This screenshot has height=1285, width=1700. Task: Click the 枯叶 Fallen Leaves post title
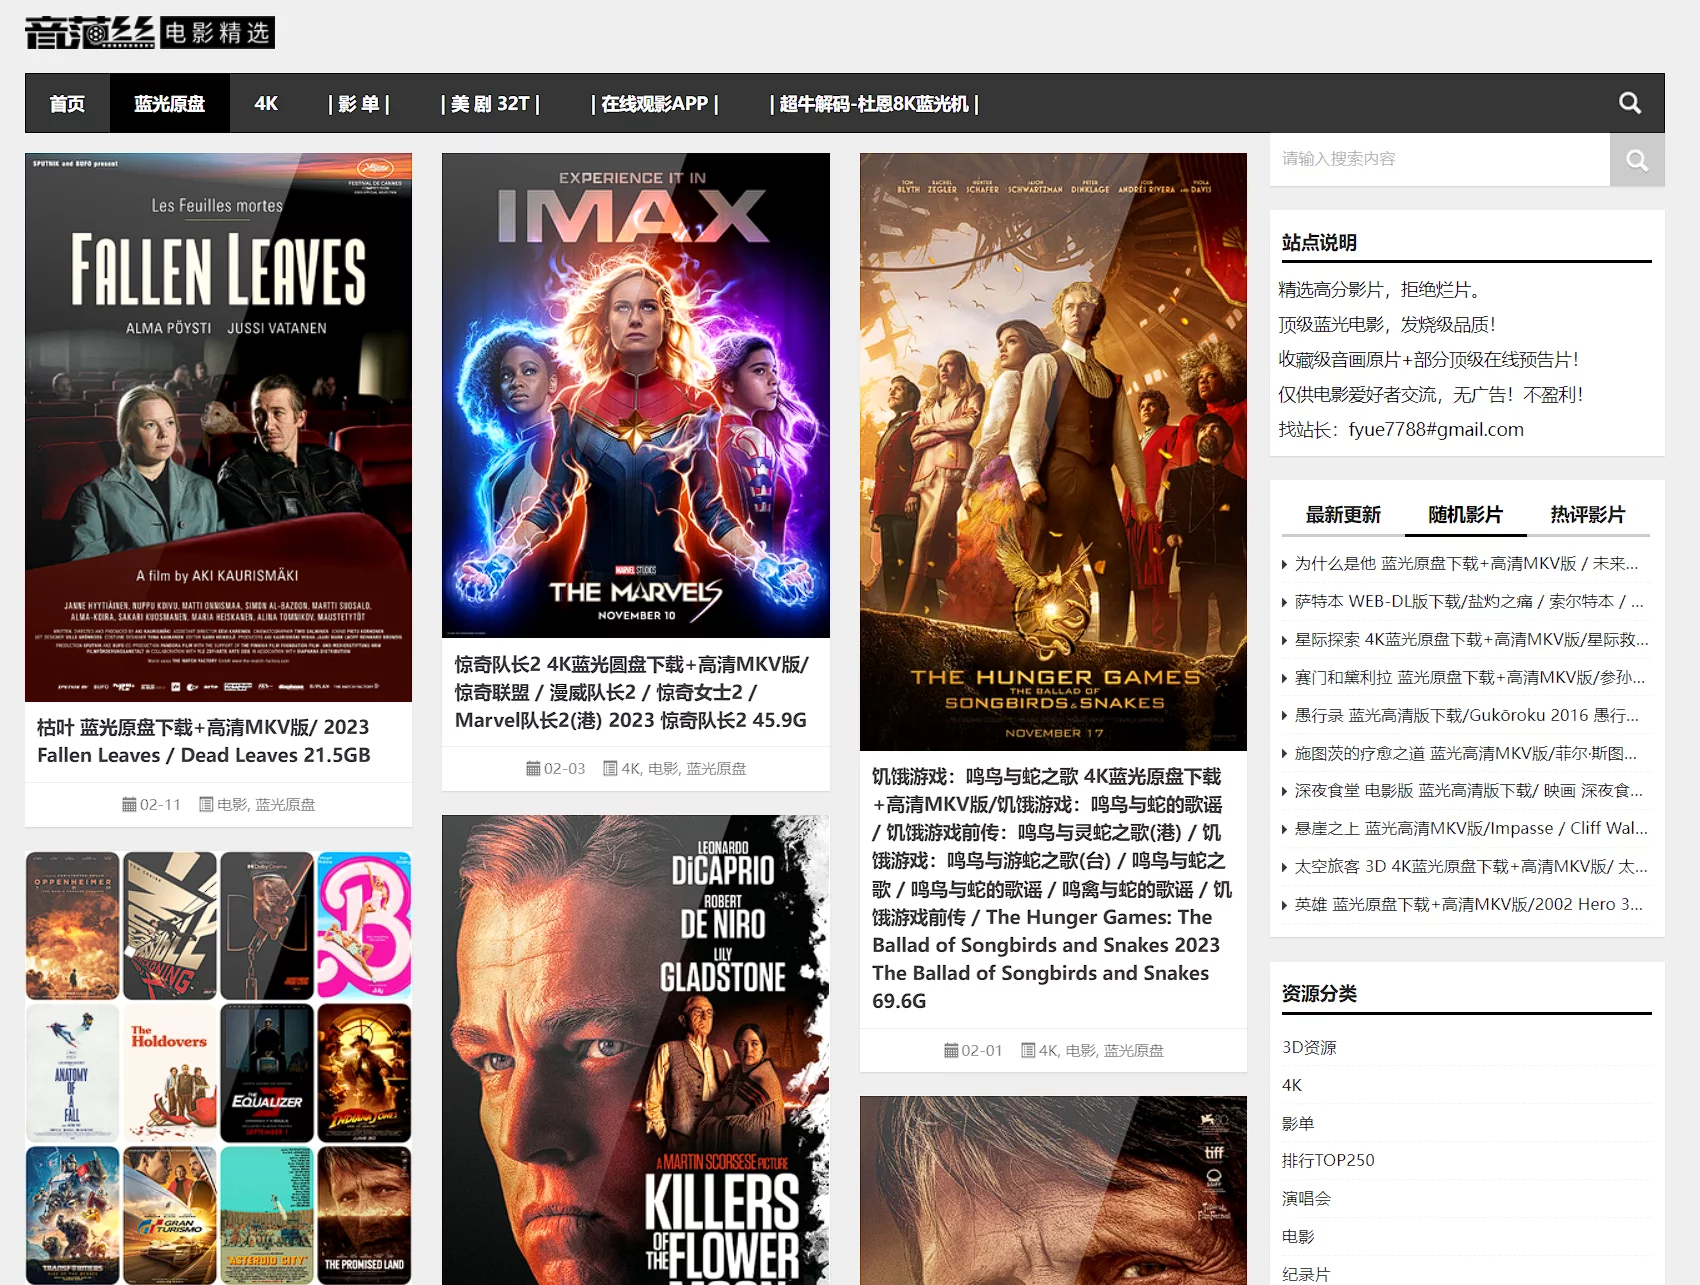204,741
